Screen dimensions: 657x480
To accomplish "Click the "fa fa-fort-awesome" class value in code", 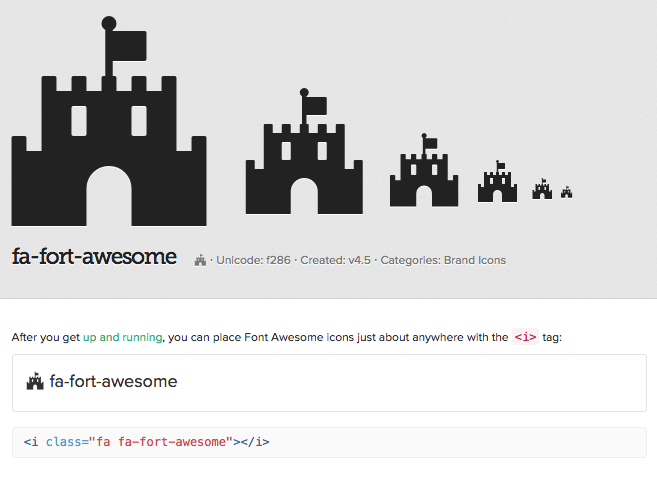I will click(161, 442).
